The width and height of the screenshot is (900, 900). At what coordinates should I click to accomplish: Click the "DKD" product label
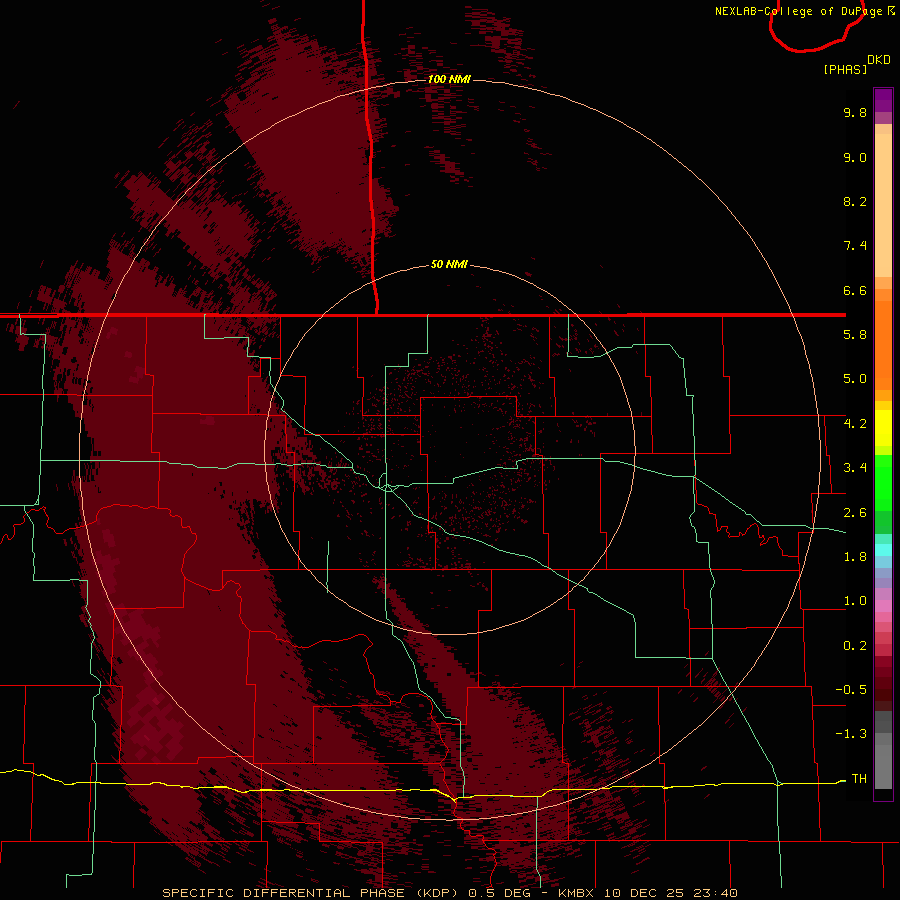pyautogui.click(x=879, y=60)
